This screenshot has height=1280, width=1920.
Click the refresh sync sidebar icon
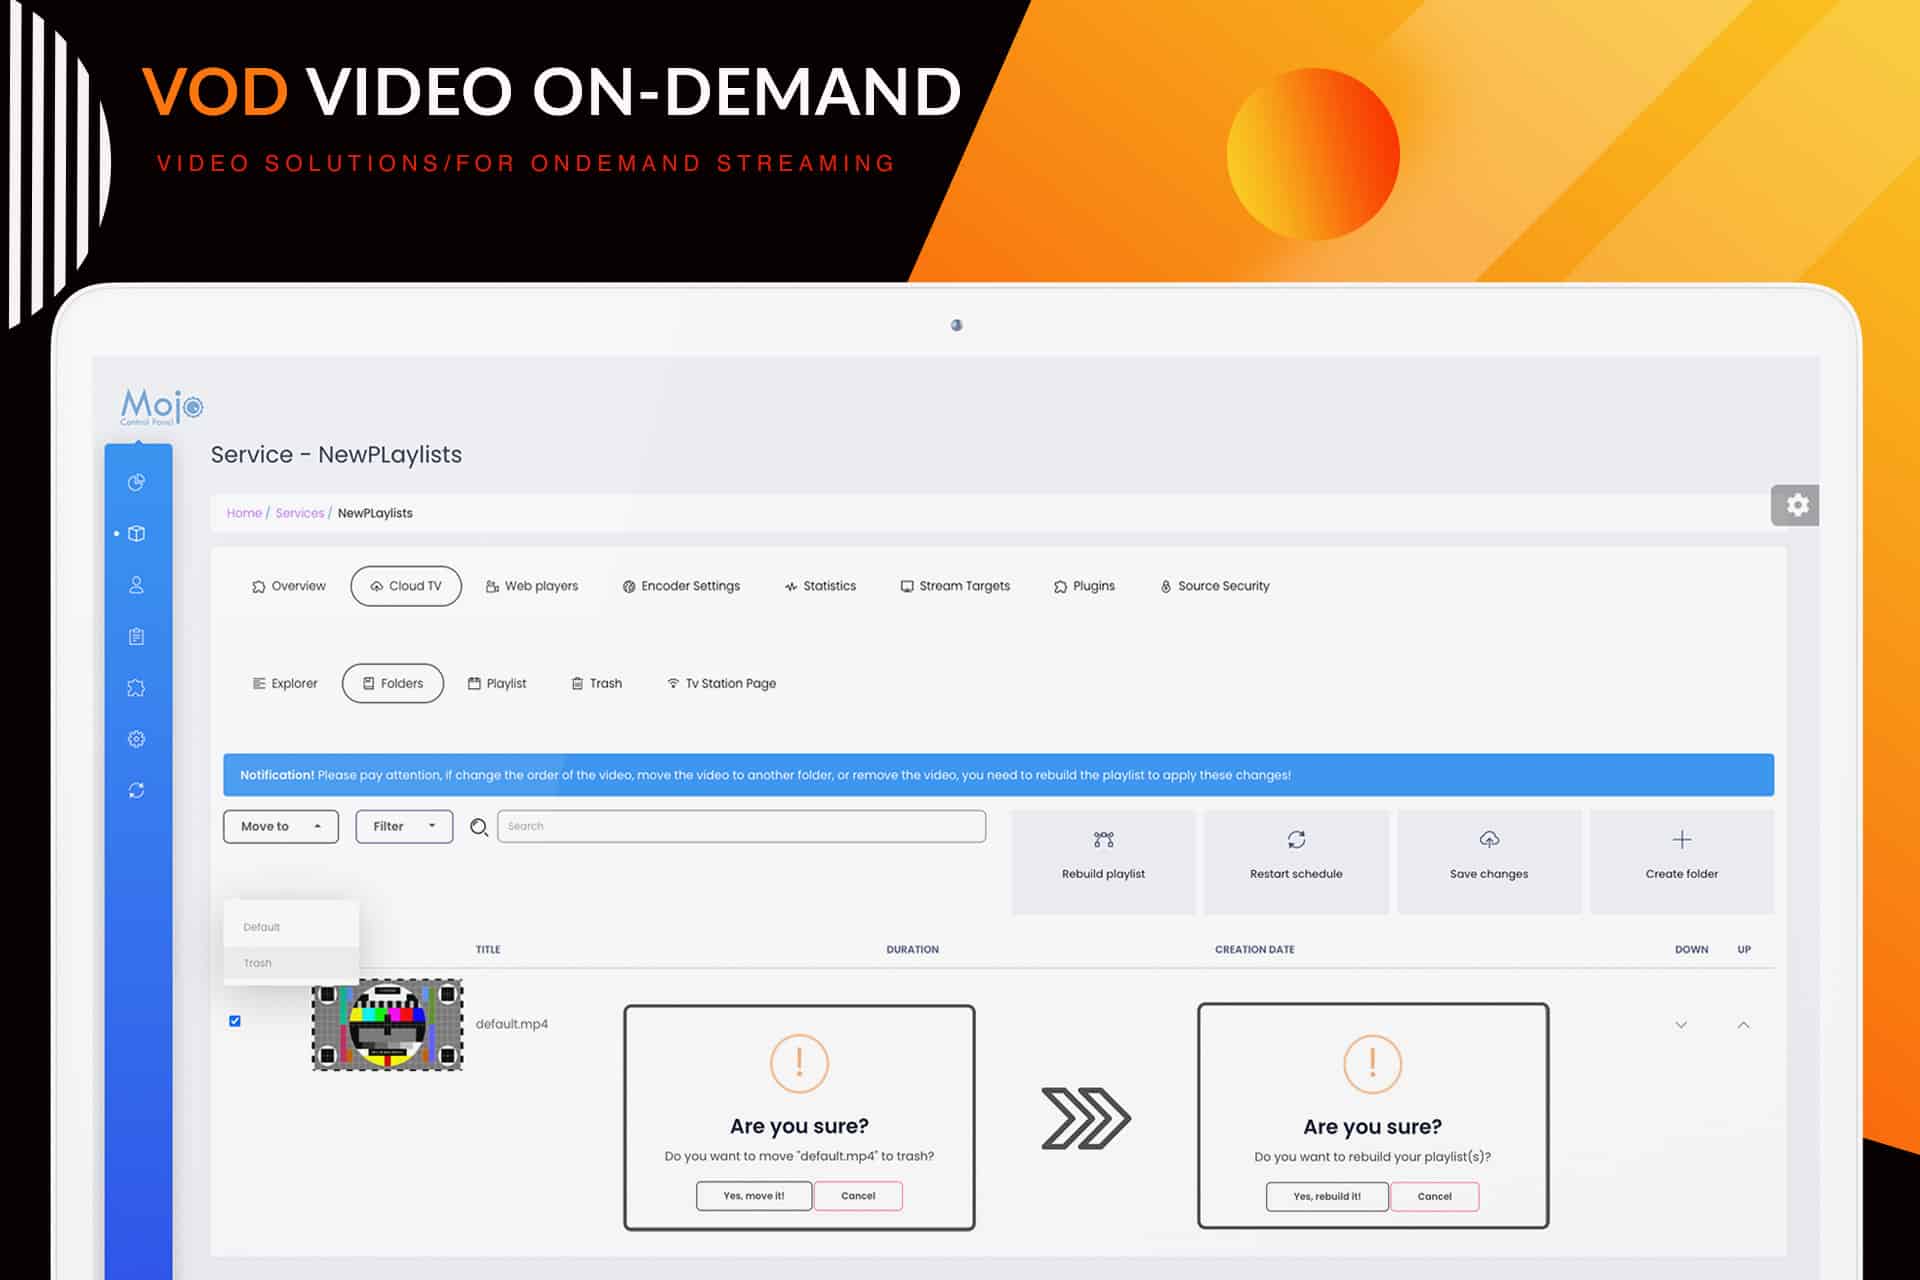(x=137, y=790)
